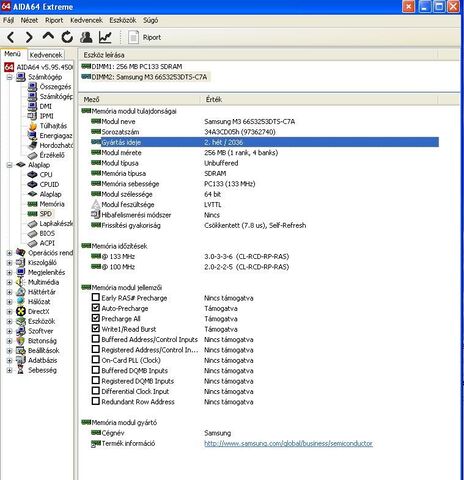Expand the Háttértár tree node

point(9,292)
